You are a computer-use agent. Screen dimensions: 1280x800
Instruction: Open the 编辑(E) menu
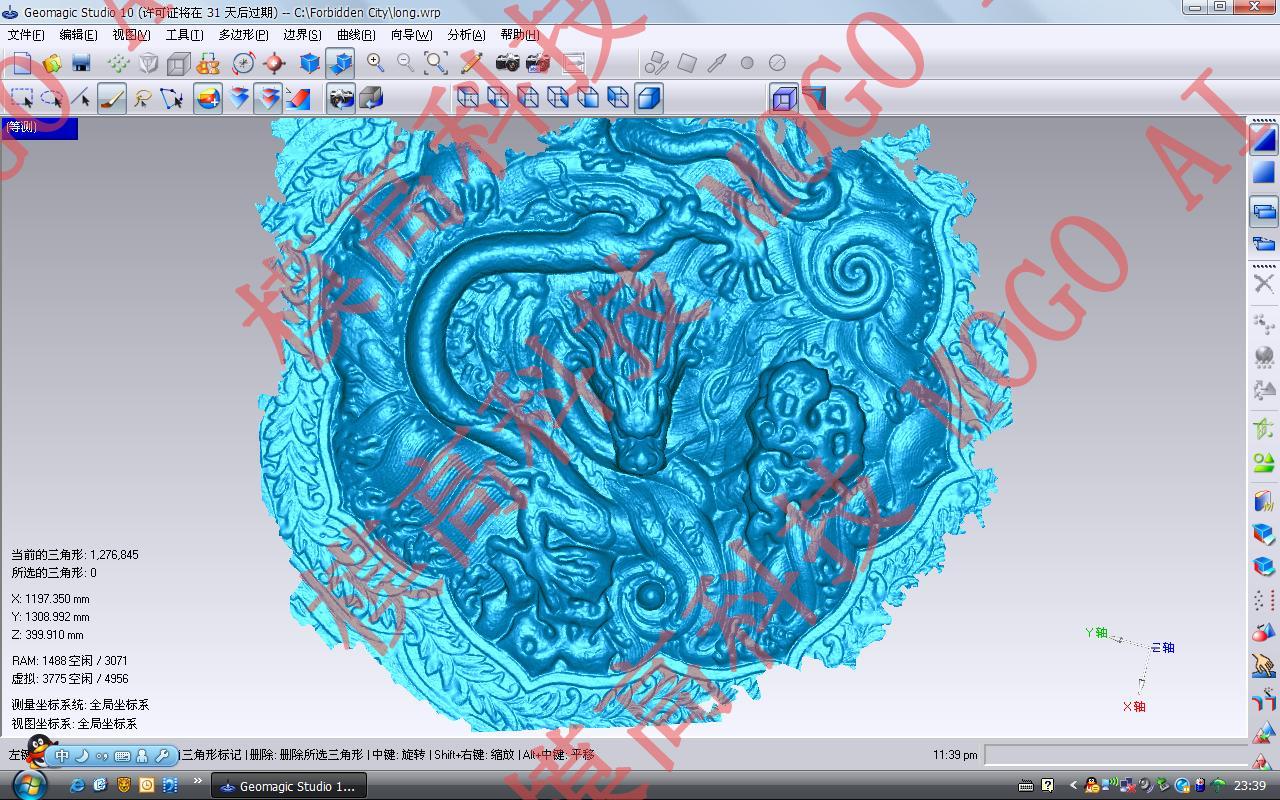point(78,35)
